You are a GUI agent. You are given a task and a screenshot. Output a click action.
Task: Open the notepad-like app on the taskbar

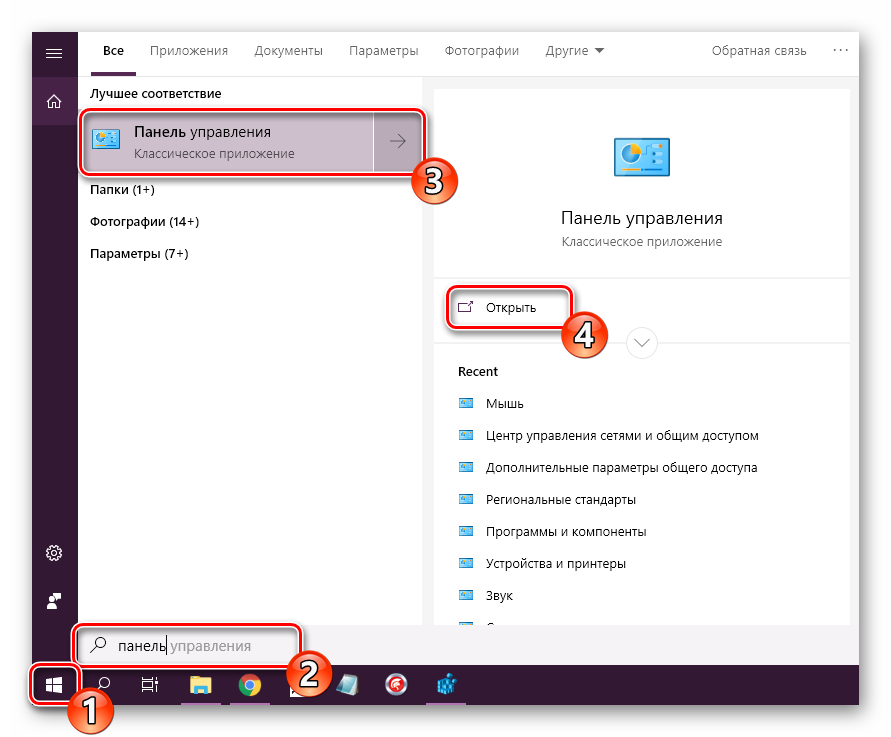347,685
